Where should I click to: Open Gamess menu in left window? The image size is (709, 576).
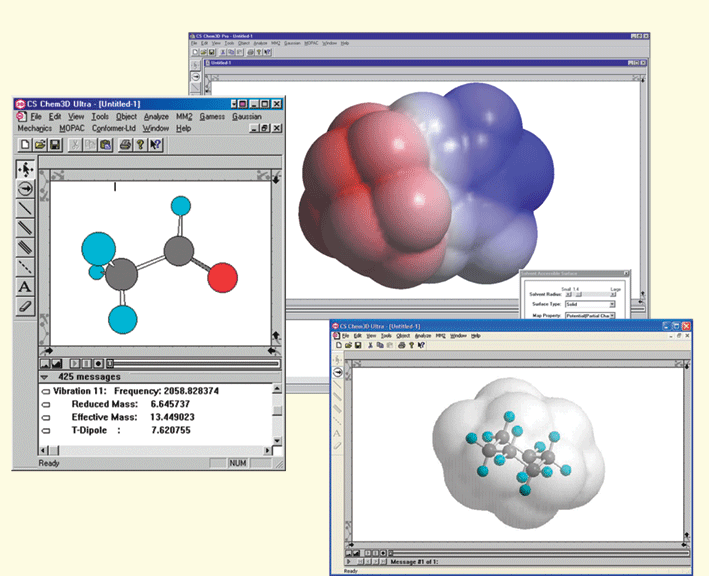(212, 117)
